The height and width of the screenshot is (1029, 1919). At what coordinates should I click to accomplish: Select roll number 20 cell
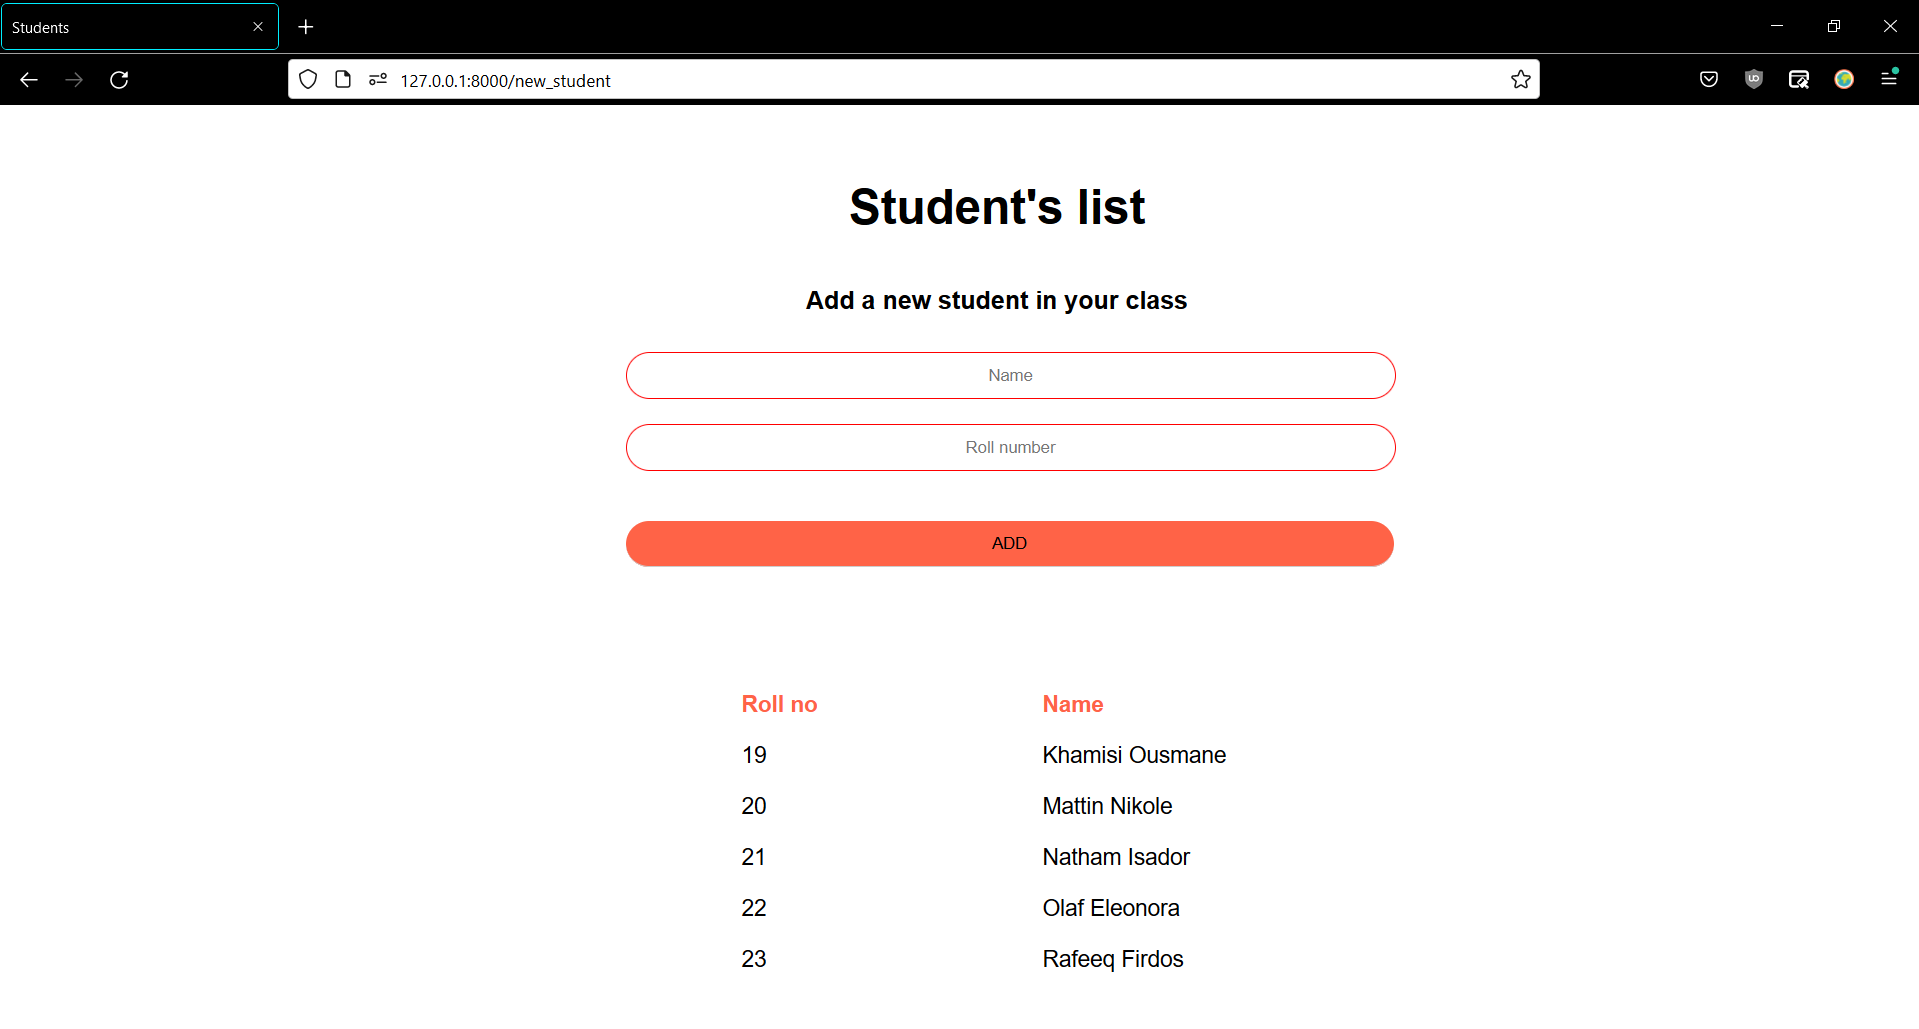click(754, 806)
